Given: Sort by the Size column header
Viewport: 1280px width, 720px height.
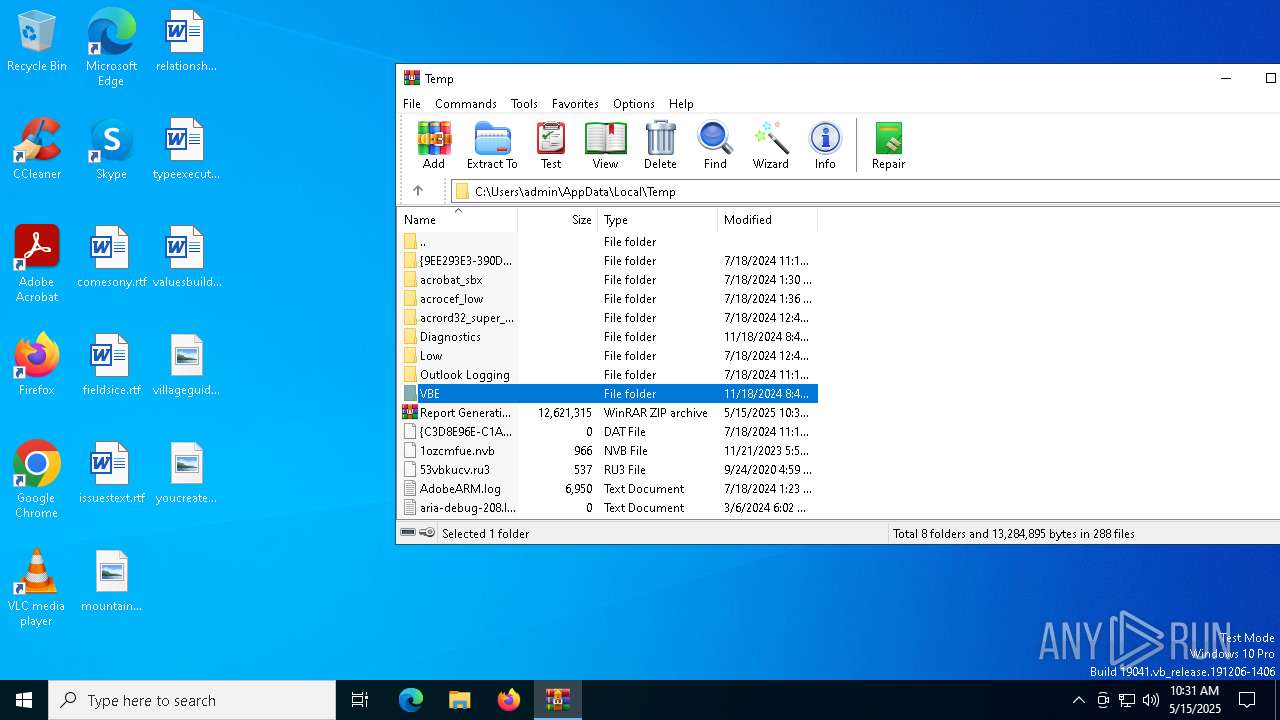Looking at the screenshot, I should click(x=557, y=220).
